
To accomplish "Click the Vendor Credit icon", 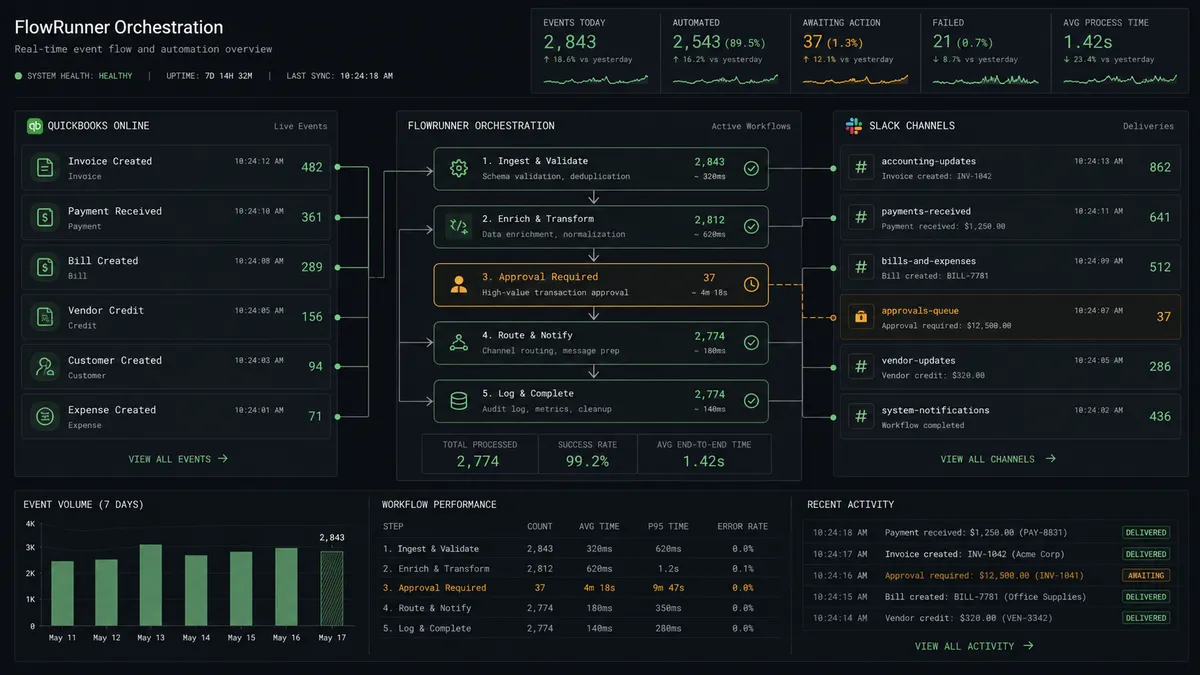I will (x=45, y=316).
